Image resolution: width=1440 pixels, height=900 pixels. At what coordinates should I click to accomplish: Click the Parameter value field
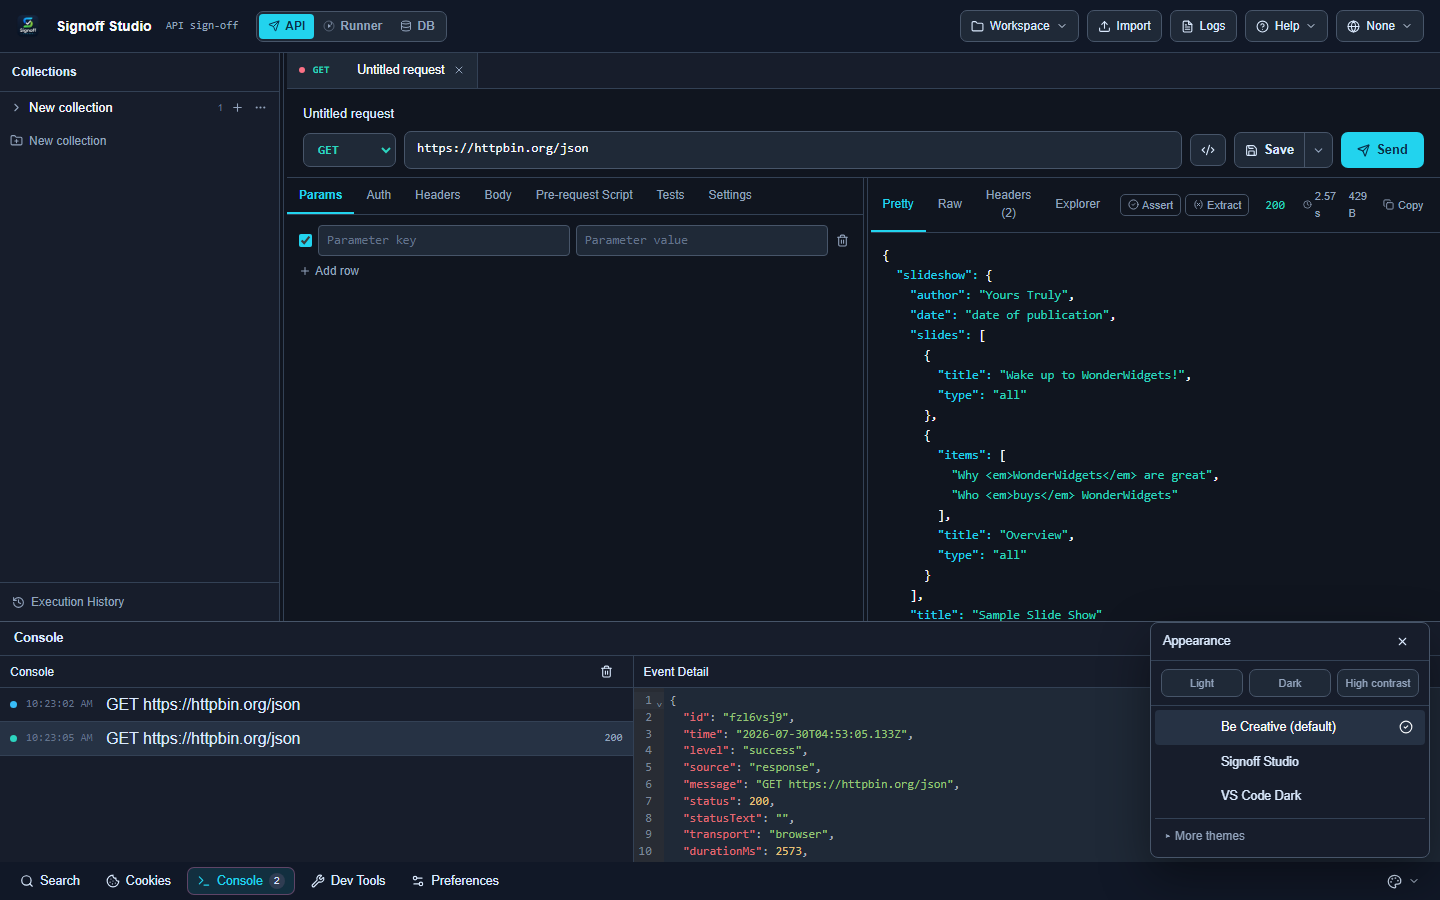702,241
